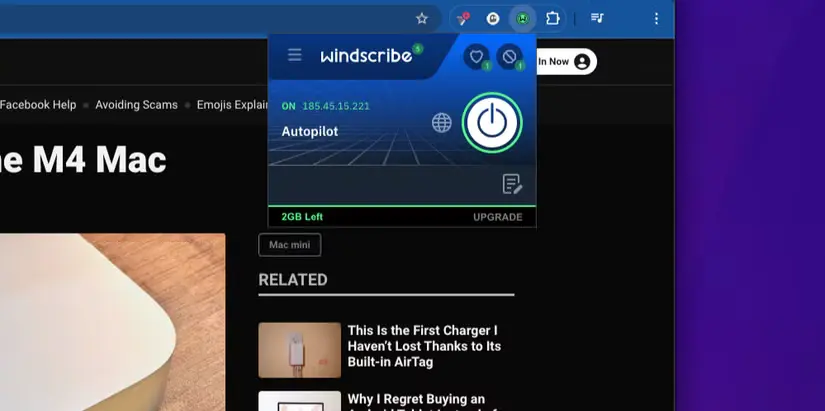Select Autopilot location label
Image resolution: width=825 pixels, height=411 pixels.
click(x=310, y=132)
